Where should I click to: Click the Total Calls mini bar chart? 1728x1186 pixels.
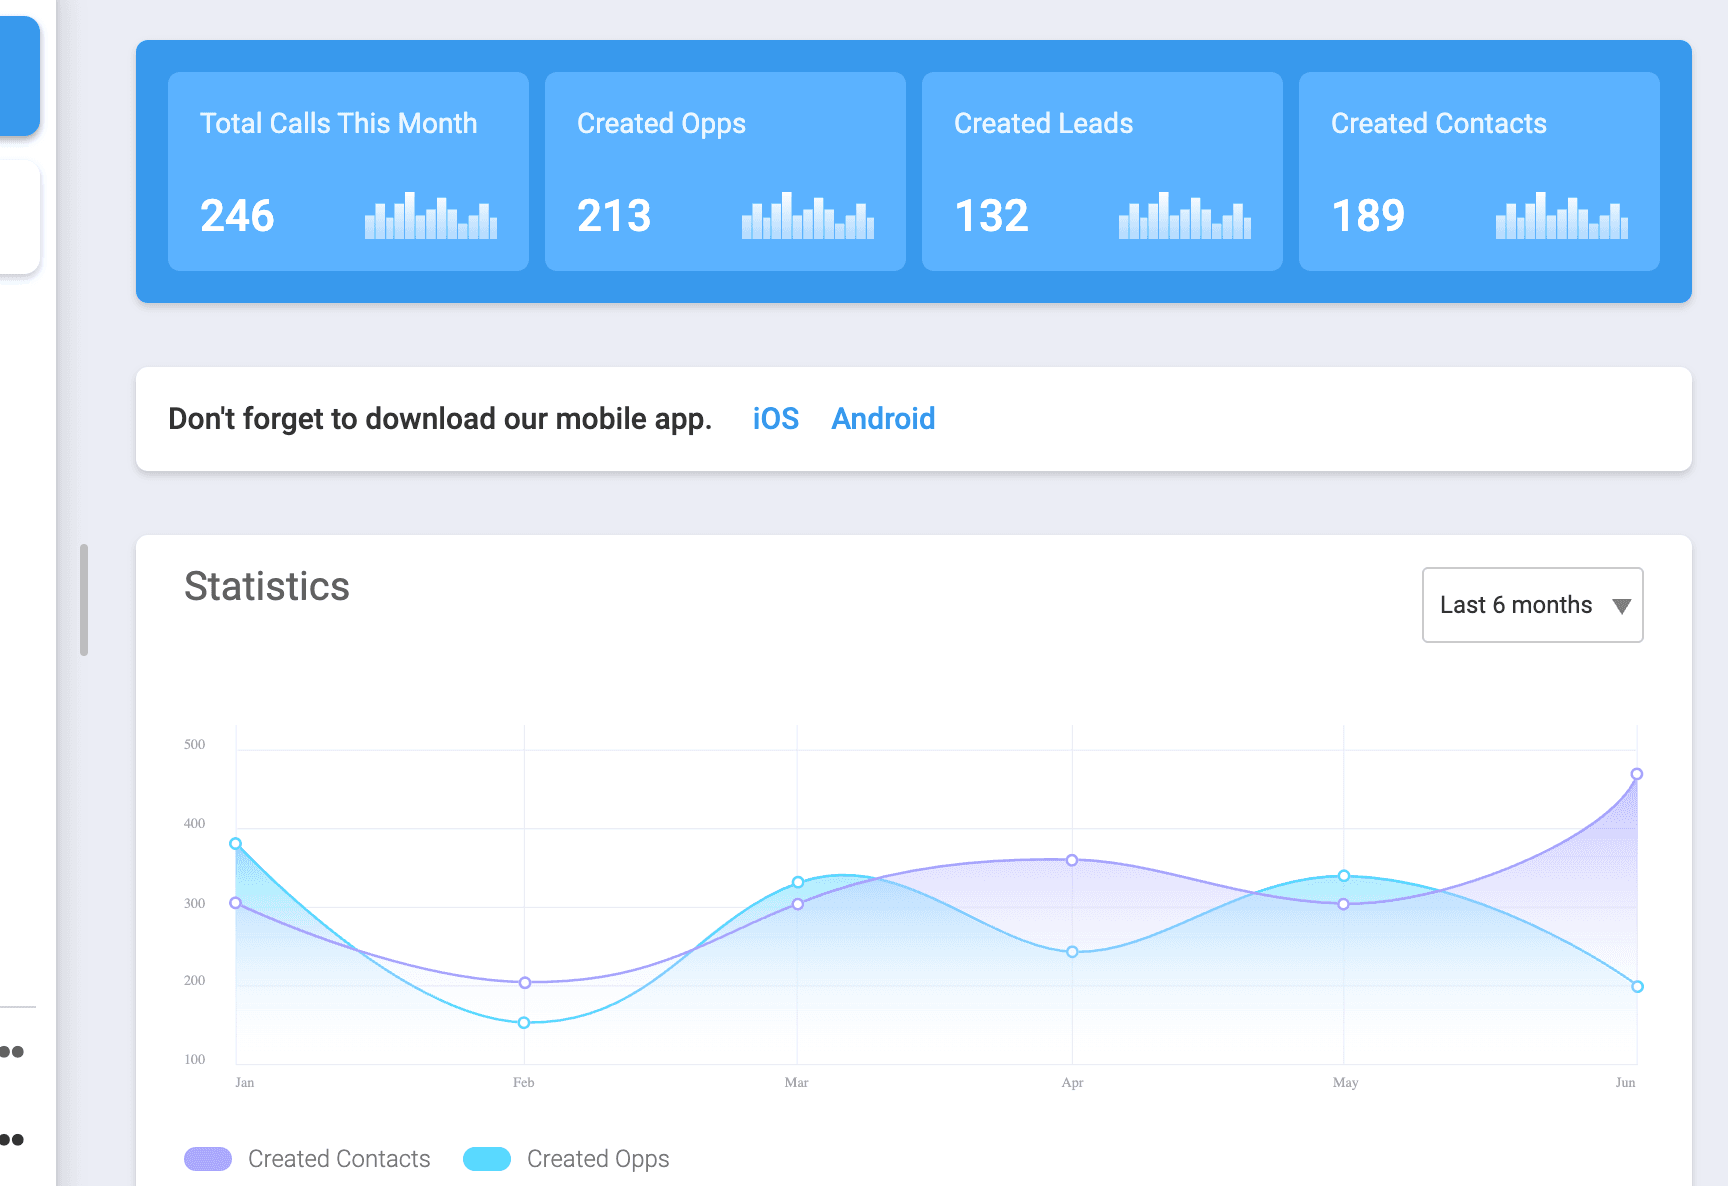[432, 215]
